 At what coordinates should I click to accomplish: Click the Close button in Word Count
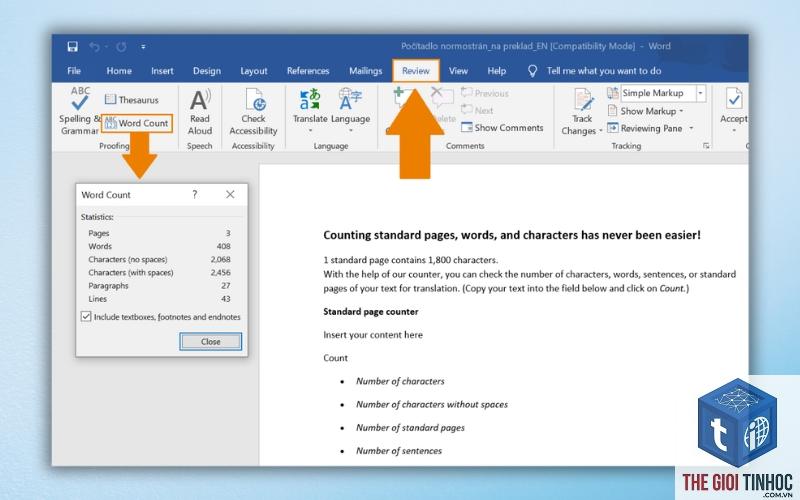211,342
